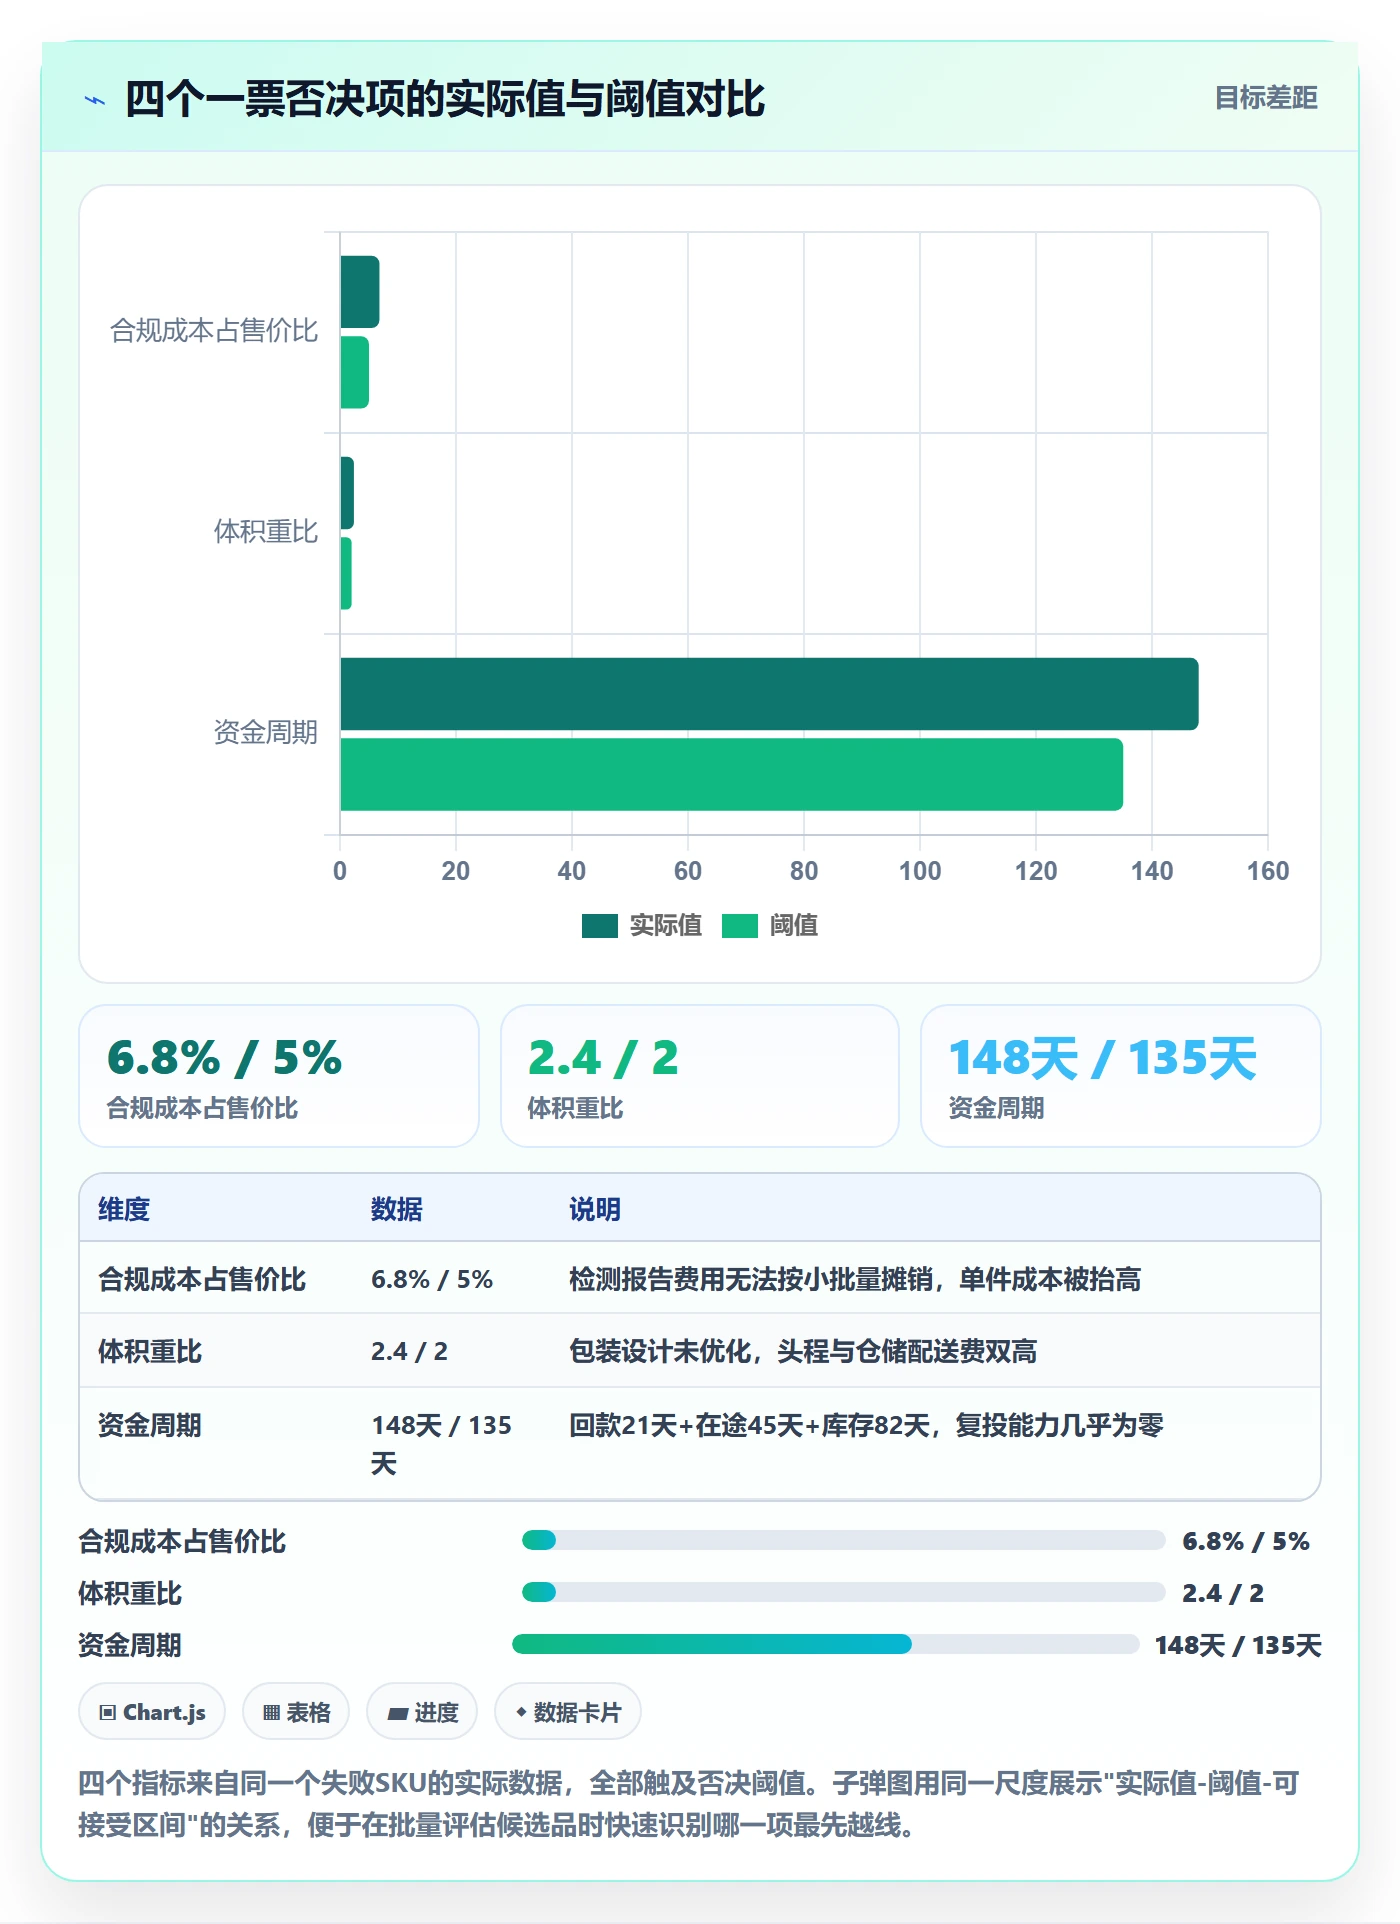Screen dimensions: 1400x1924
Task: Click the 资金周期 actual value bar in chart
Action: [769, 694]
